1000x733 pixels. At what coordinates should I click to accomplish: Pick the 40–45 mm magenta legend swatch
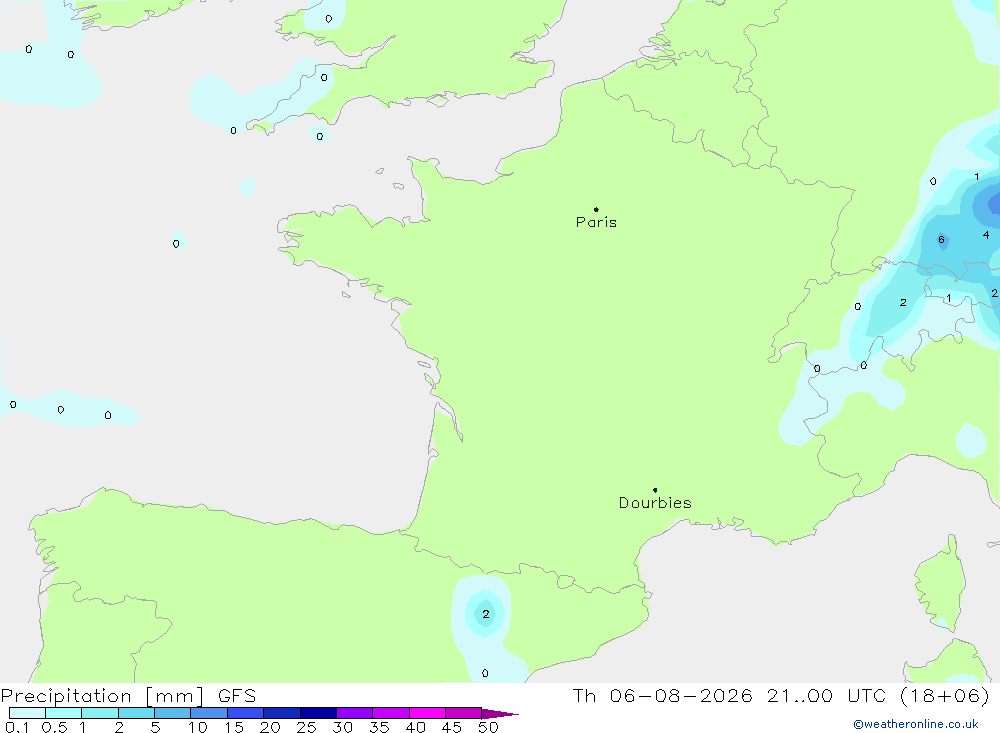(427, 713)
